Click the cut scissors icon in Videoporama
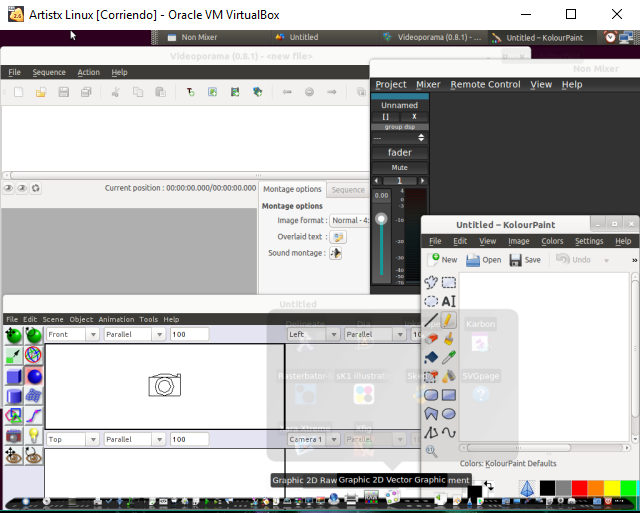The image size is (640, 513). point(115,92)
